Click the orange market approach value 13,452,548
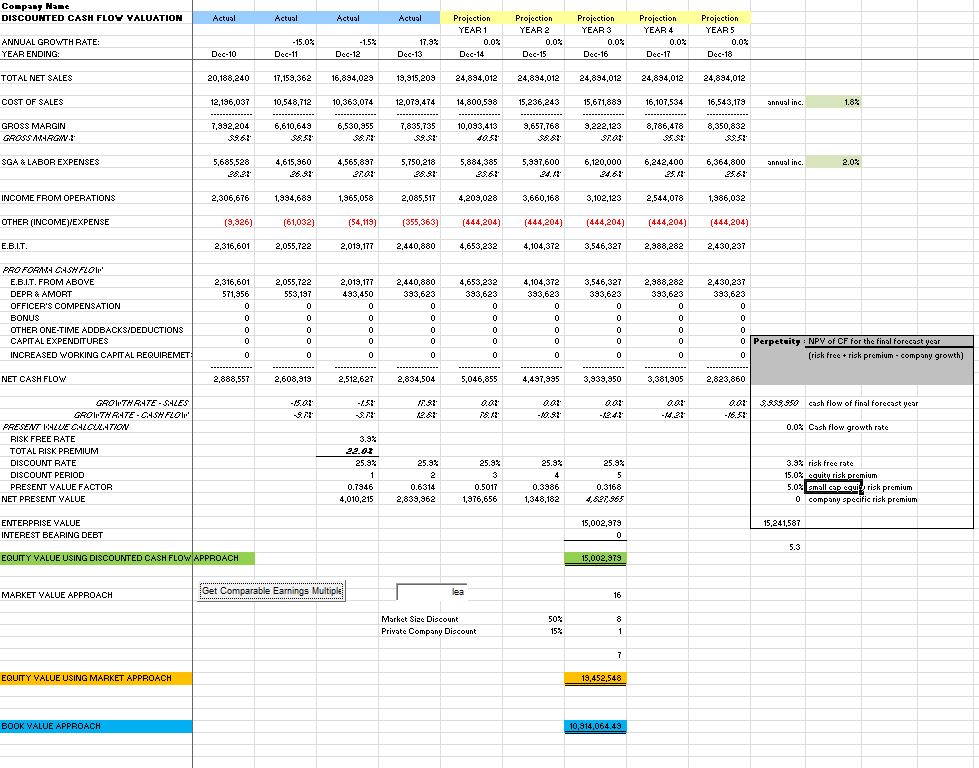The height and width of the screenshot is (768, 979). (x=596, y=678)
